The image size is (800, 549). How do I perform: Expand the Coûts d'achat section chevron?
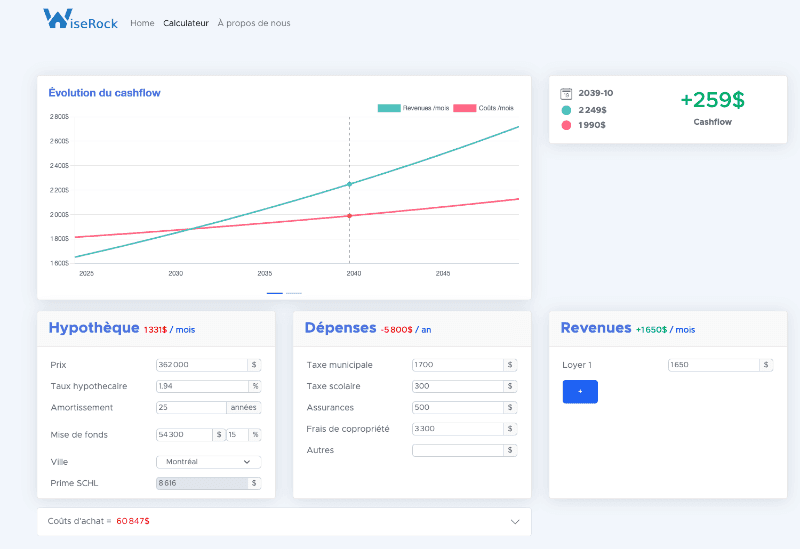click(x=515, y=521)
